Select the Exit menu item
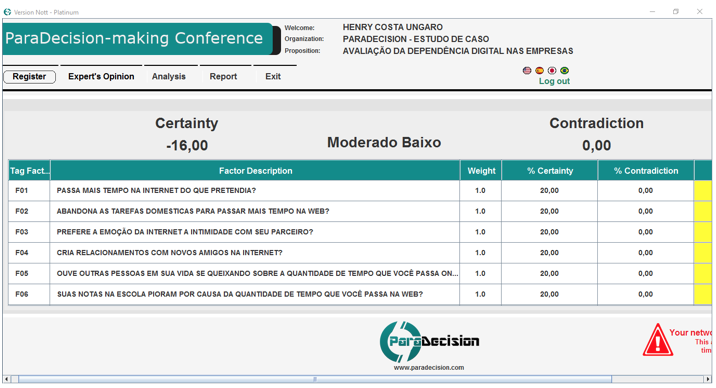Viewport: 716px width, 388px height. (273, 77)
